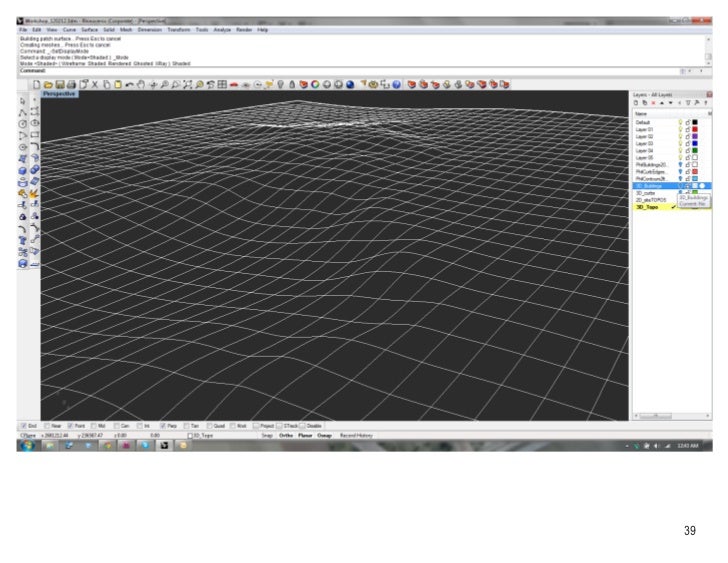Enable the Near osnap checkbox
Screen dimensions: 728x563
48,426
